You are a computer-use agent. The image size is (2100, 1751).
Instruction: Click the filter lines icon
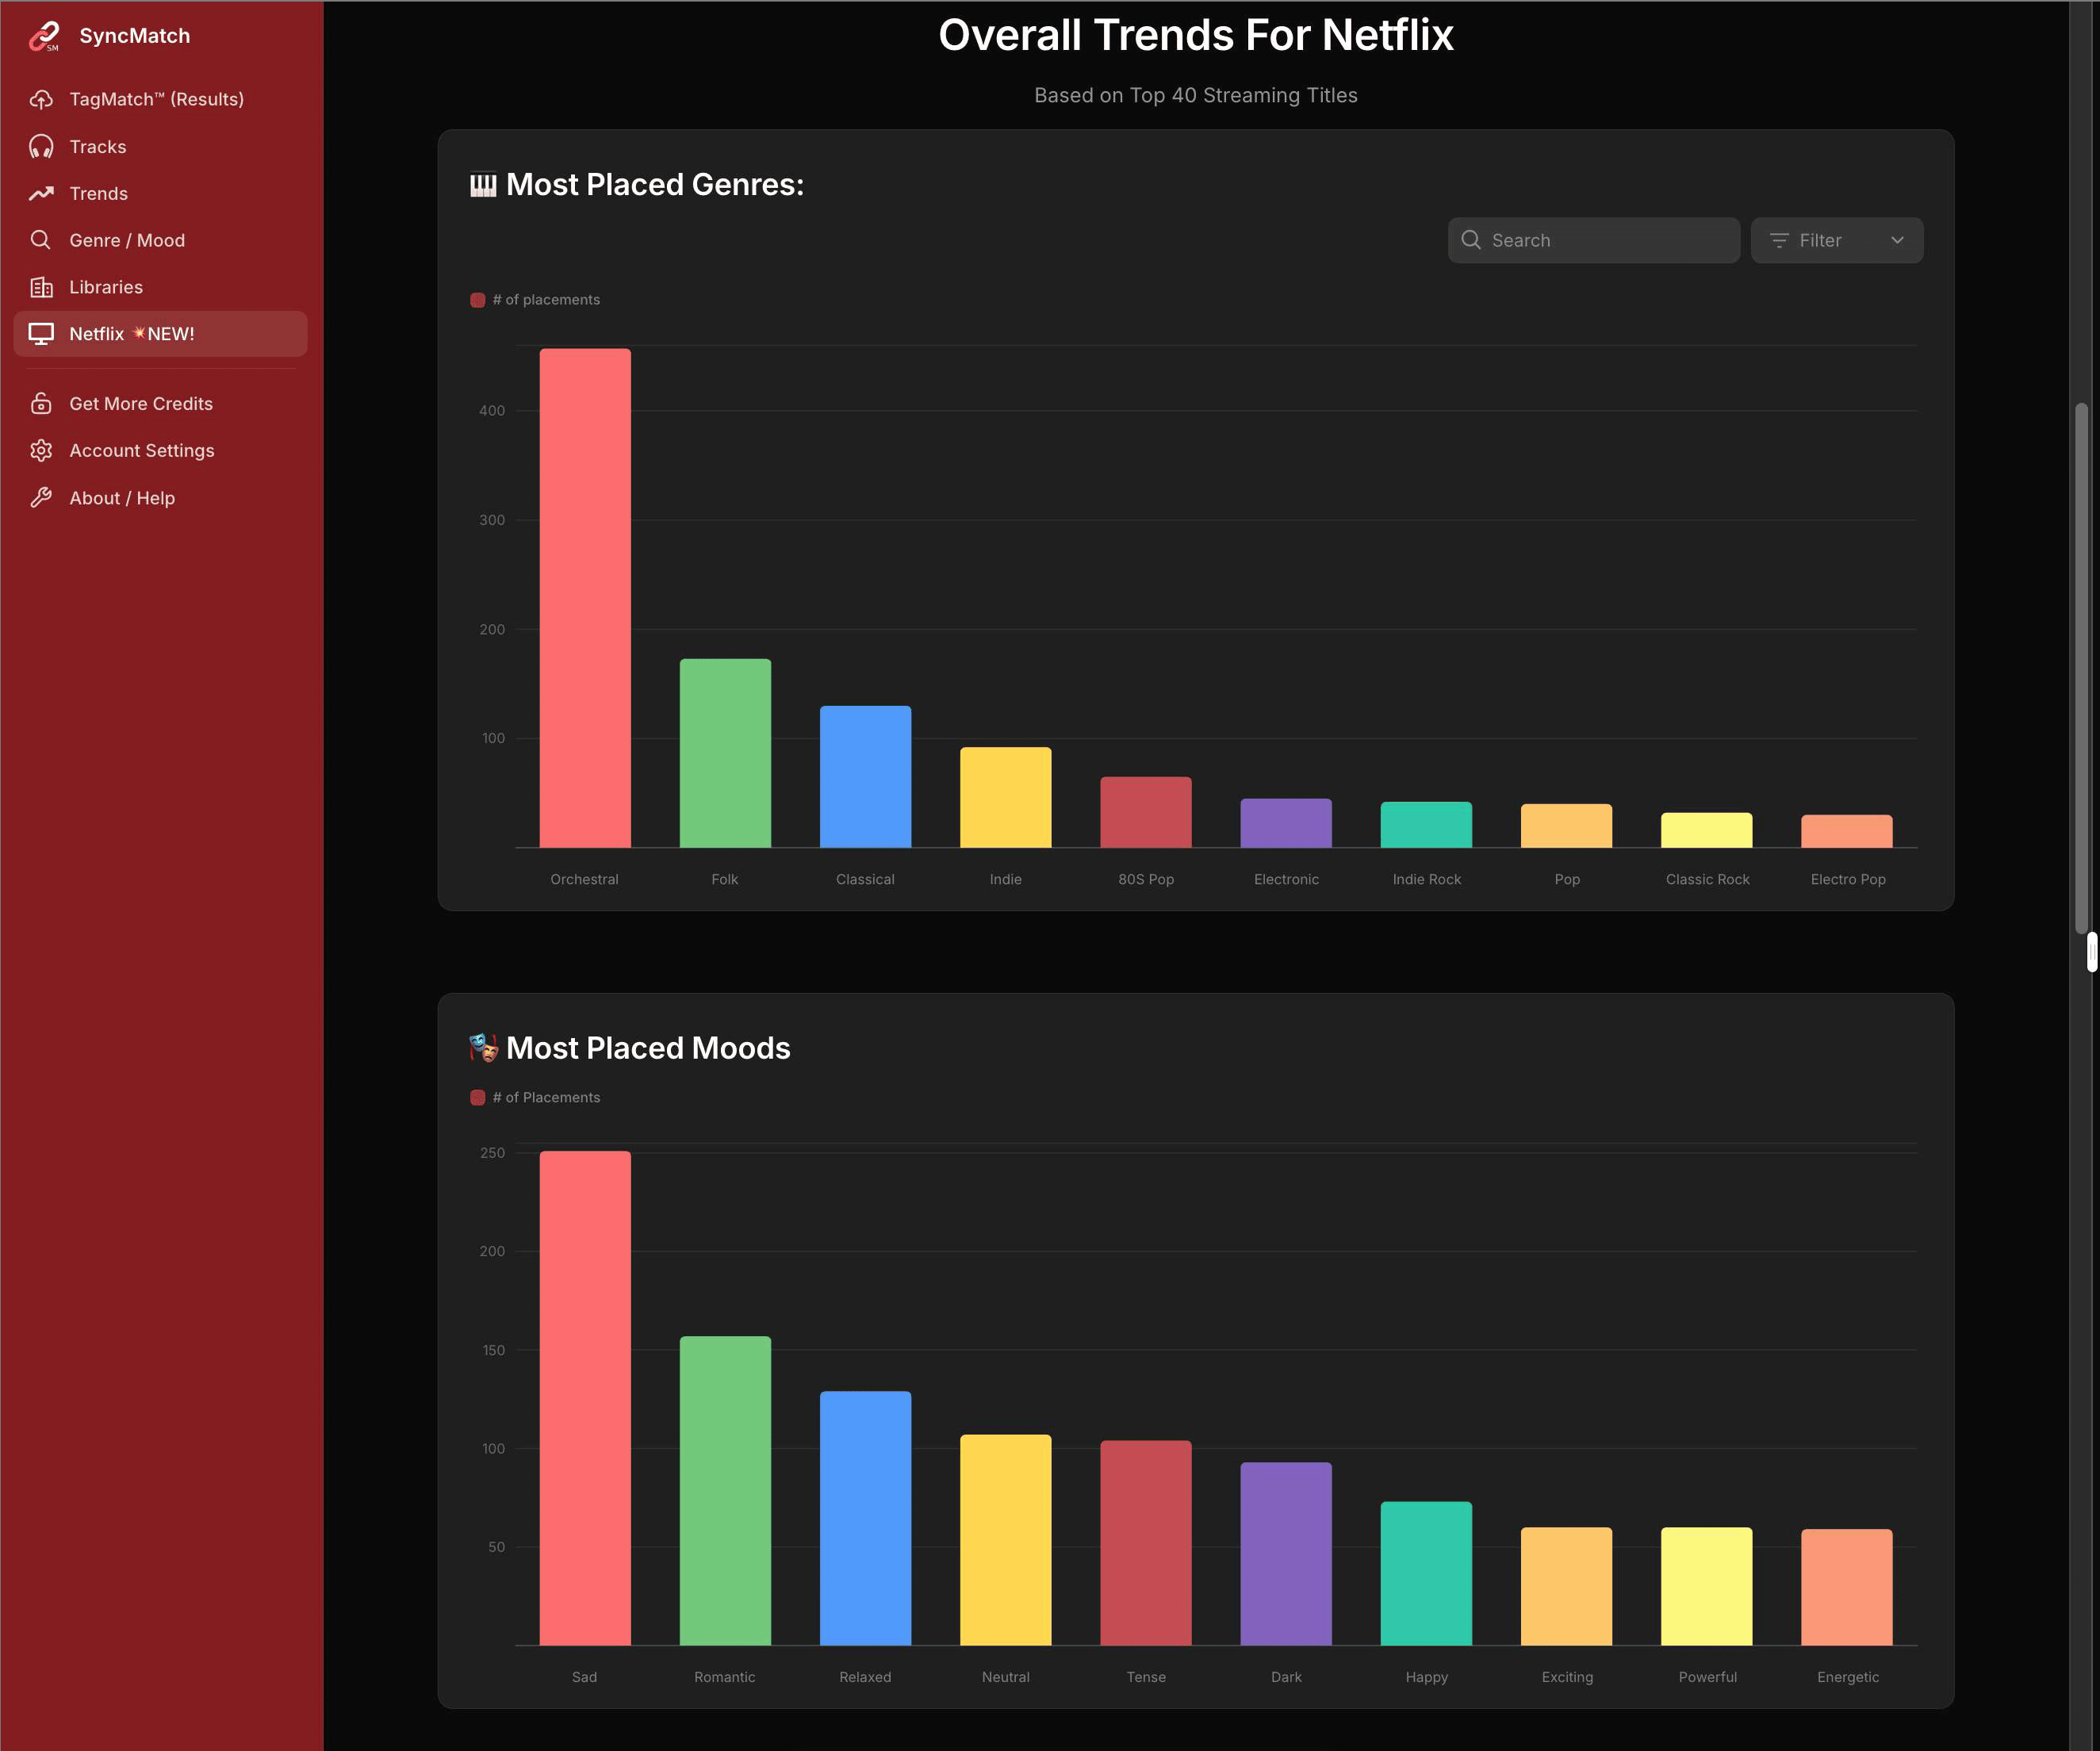tap(1779, 241)
